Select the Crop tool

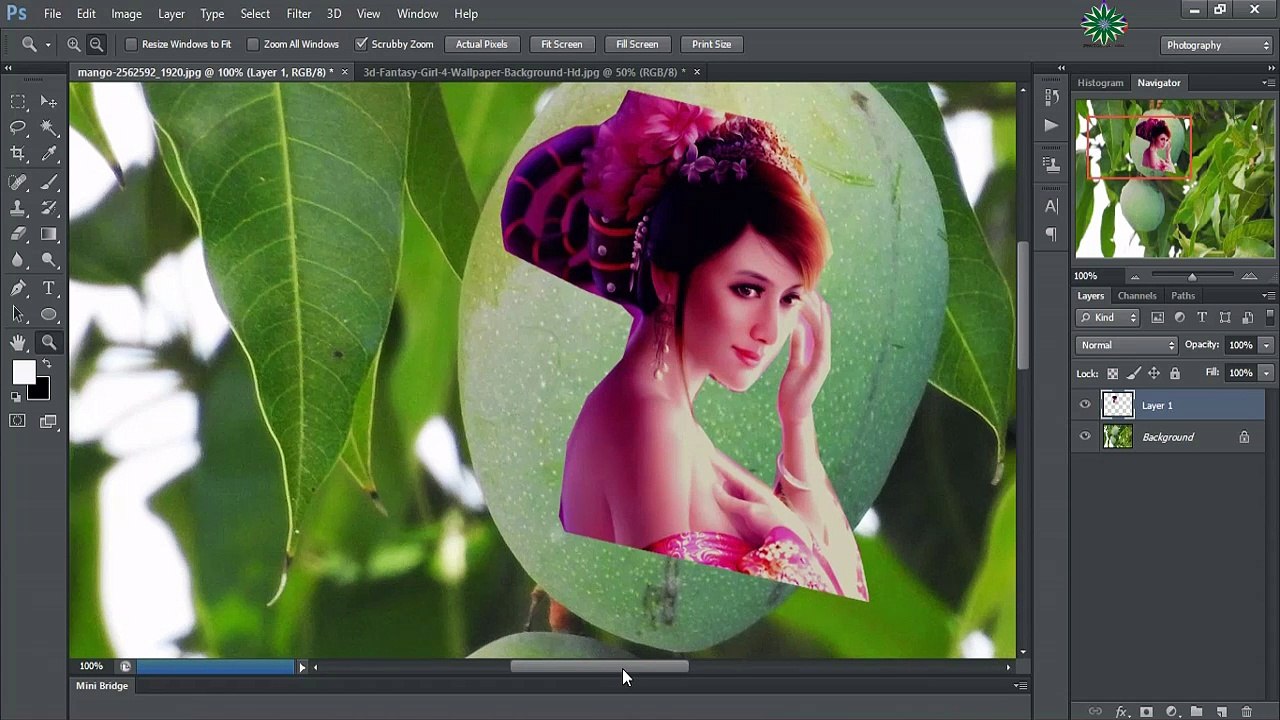(18, 154)
